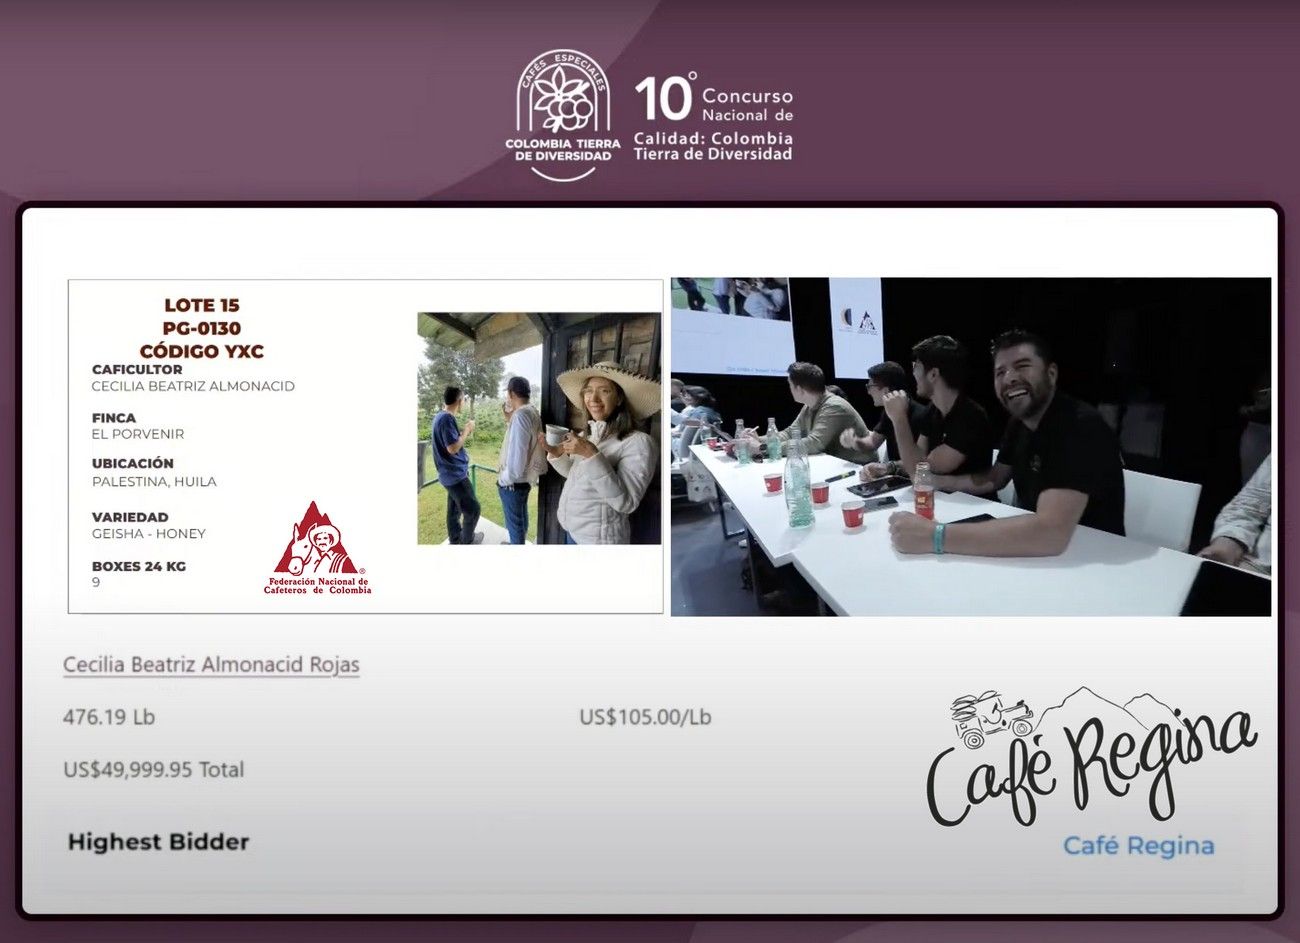Screen dimensions: 1300x943
Task: Click the 'UBICACIÓN' label
Action: (133, 463)
